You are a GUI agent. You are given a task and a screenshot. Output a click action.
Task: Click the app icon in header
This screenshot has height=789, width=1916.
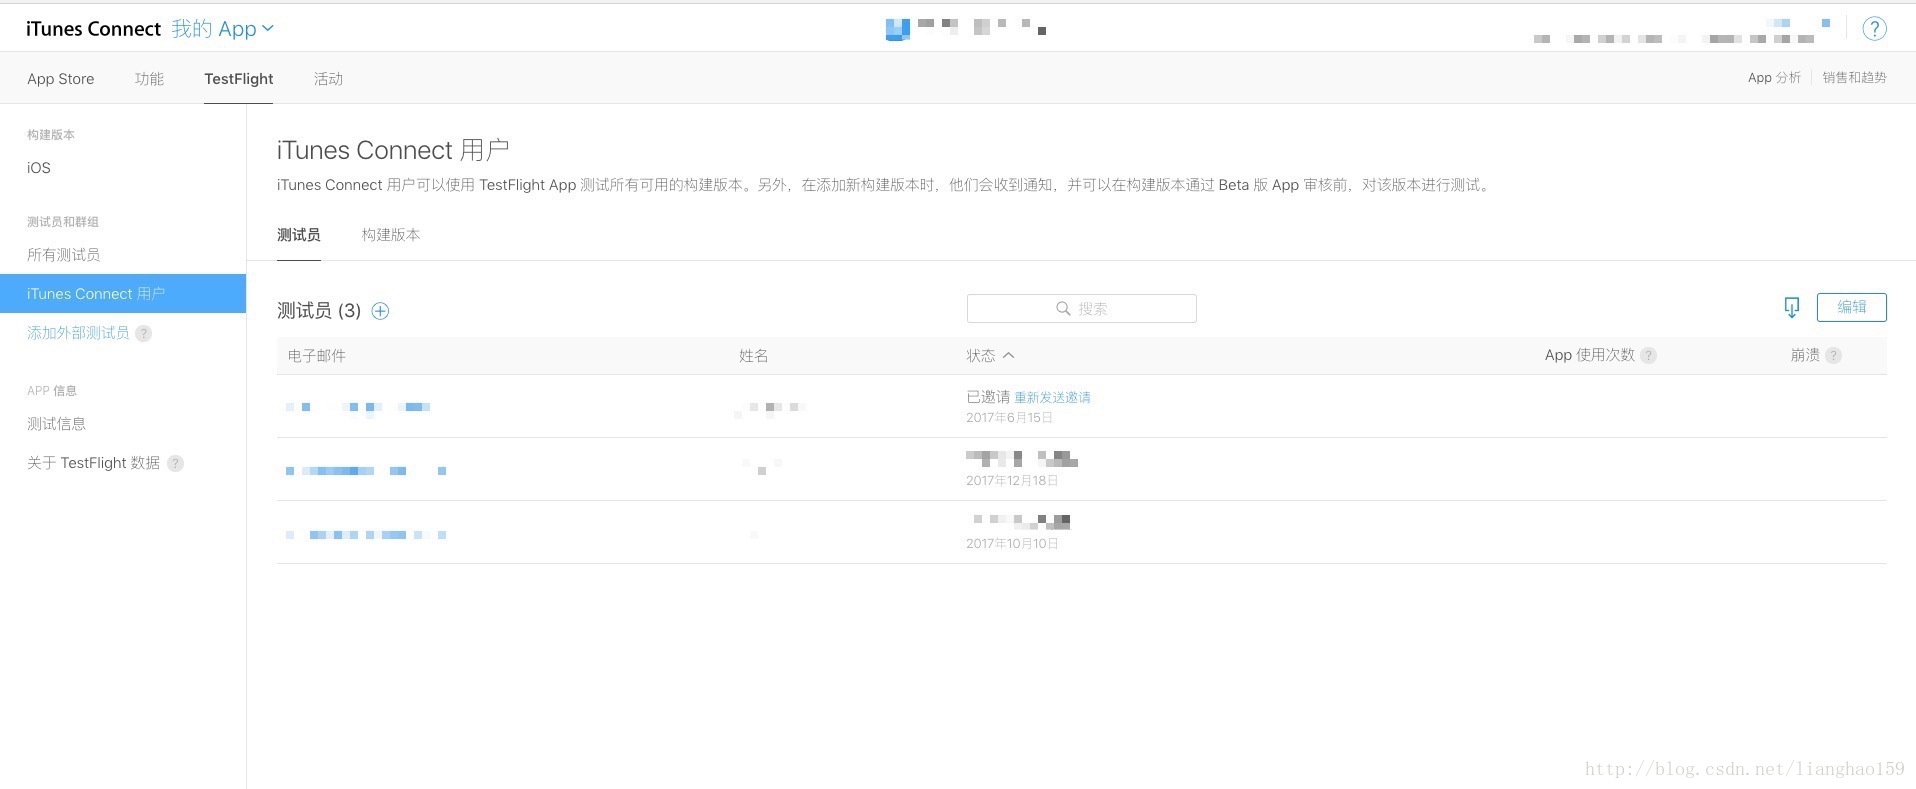coord(897,29)
